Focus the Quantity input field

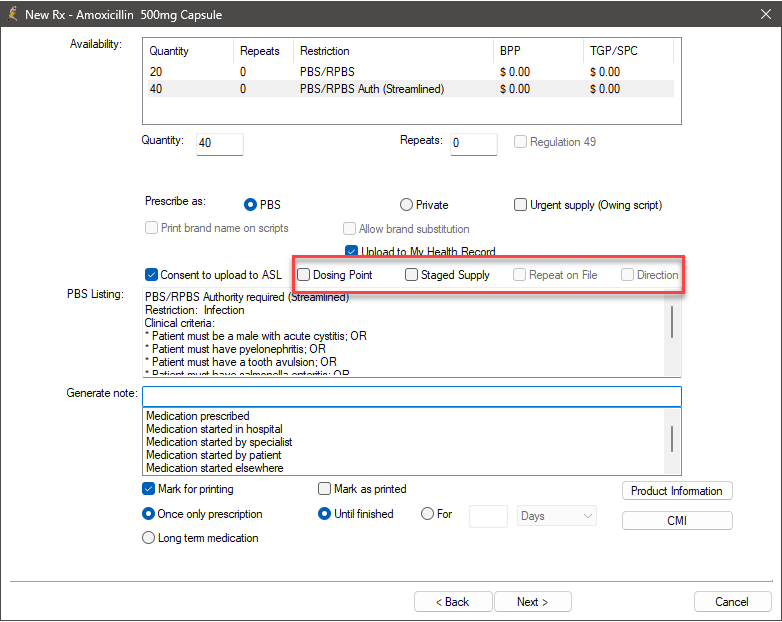coord(219,144)
